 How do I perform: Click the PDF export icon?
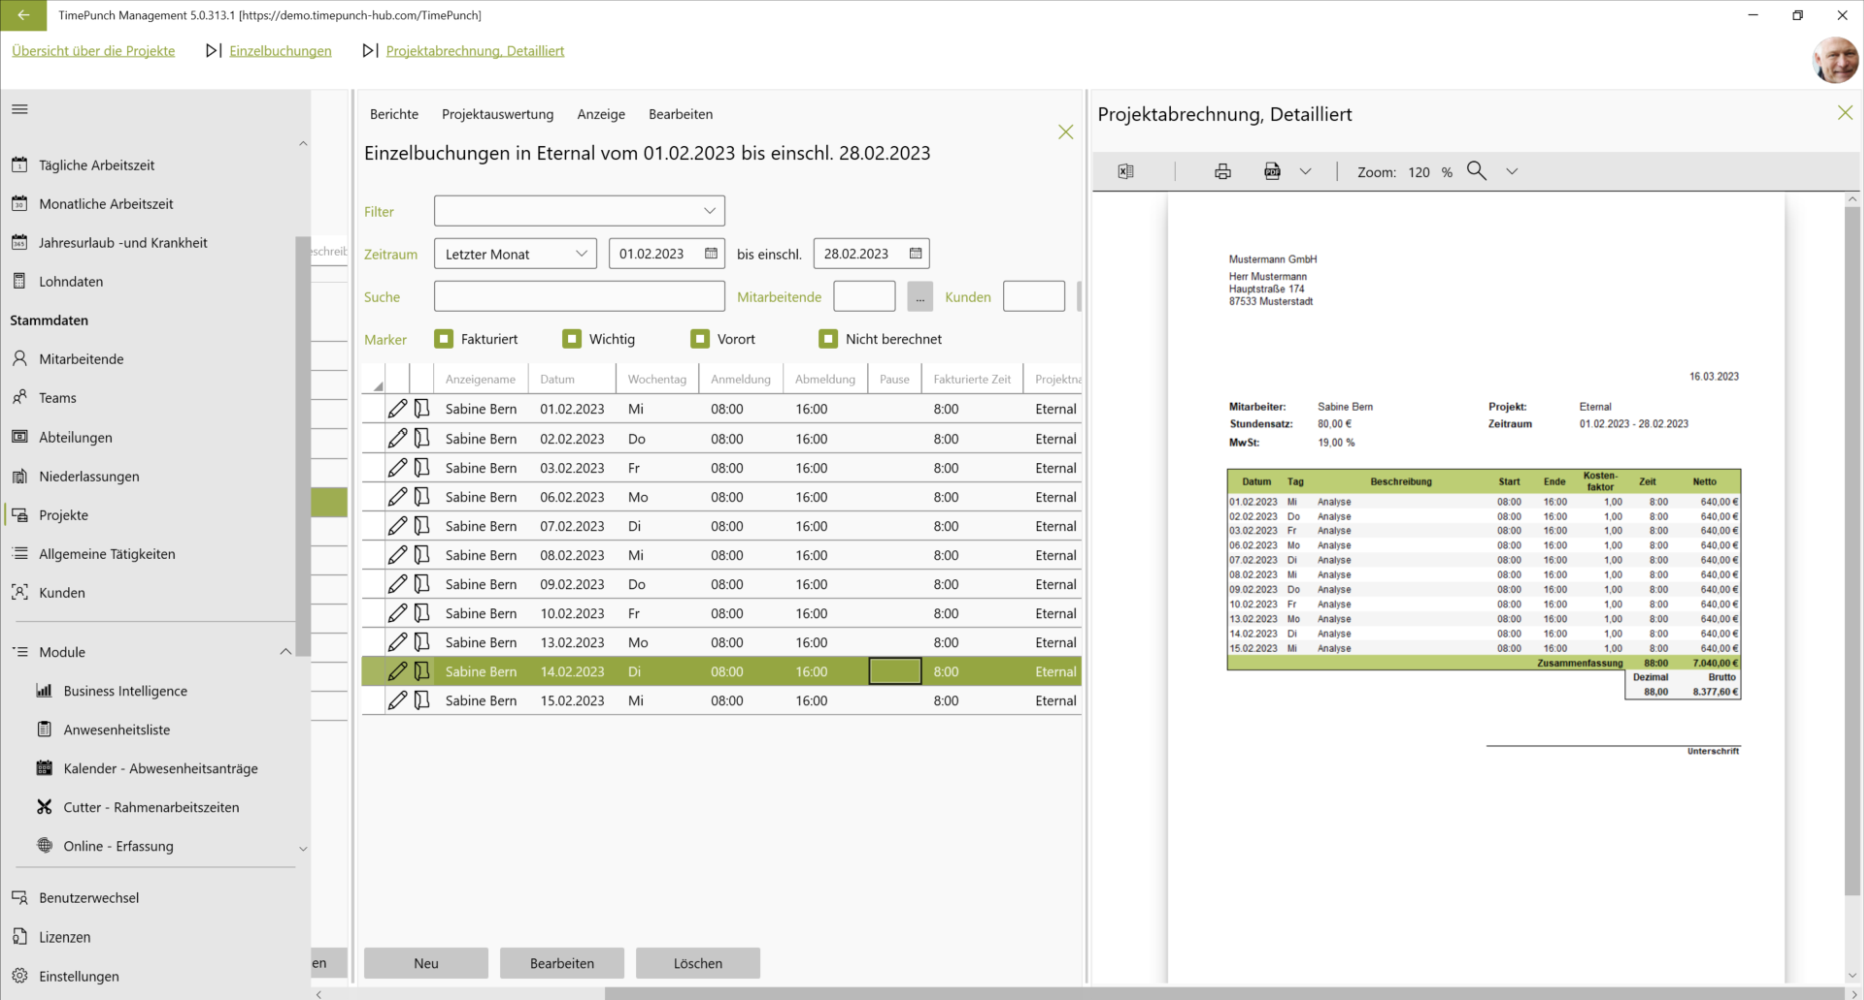[1272, 172]
